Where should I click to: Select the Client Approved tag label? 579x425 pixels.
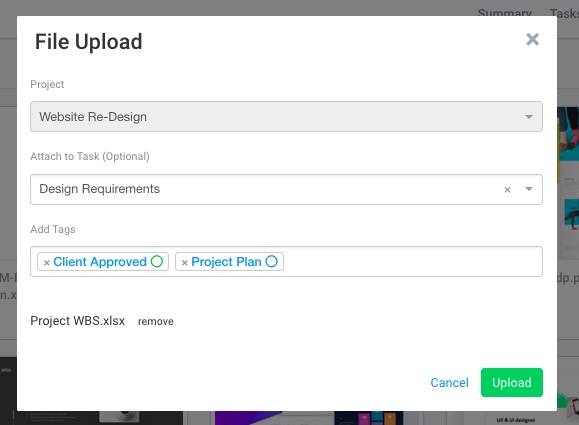(x=100, y=261)
